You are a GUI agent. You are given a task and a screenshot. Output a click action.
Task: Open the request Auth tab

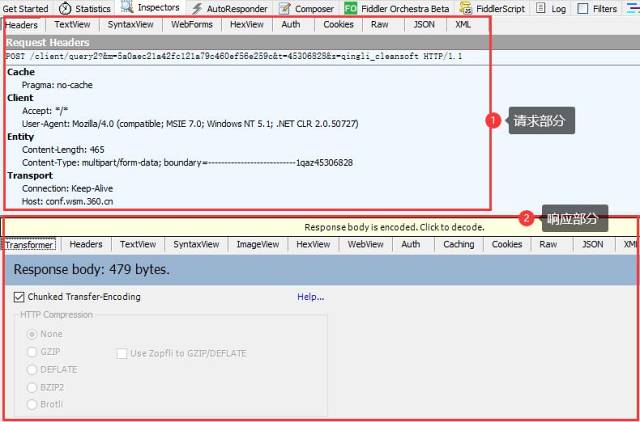click(x=291, y=24)
